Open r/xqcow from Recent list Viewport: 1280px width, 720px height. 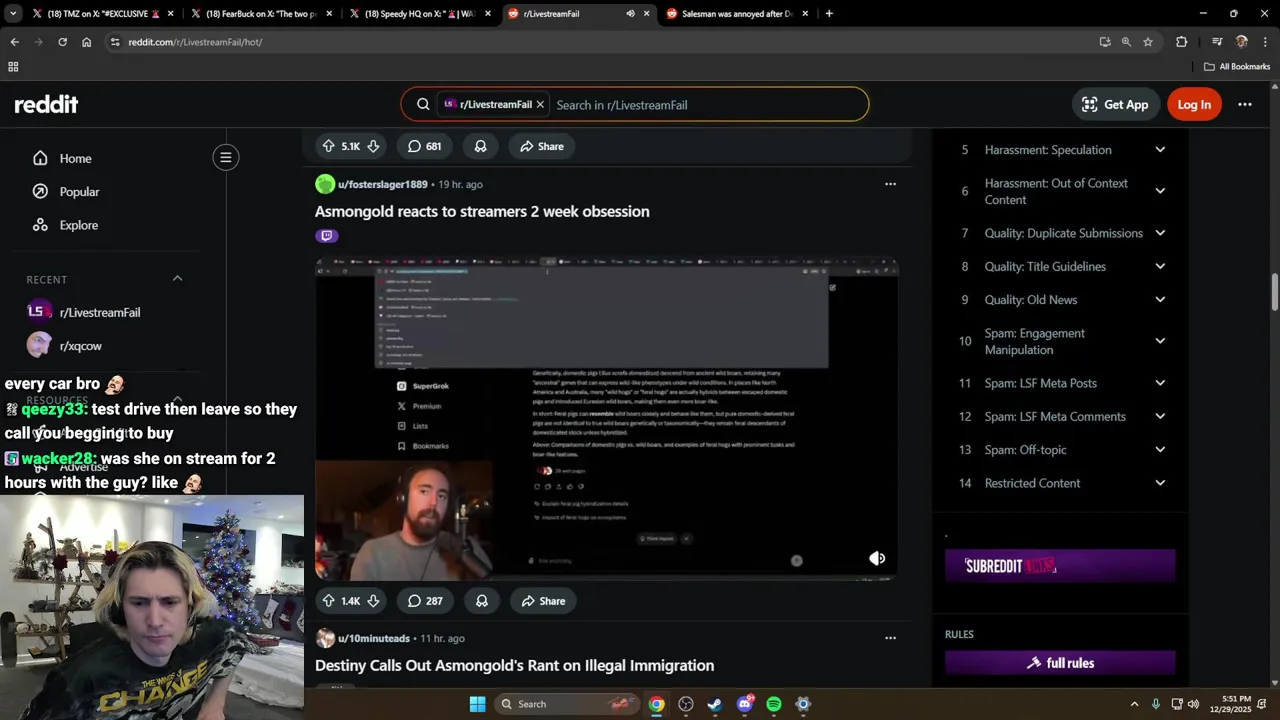click(x=80, y=346)
